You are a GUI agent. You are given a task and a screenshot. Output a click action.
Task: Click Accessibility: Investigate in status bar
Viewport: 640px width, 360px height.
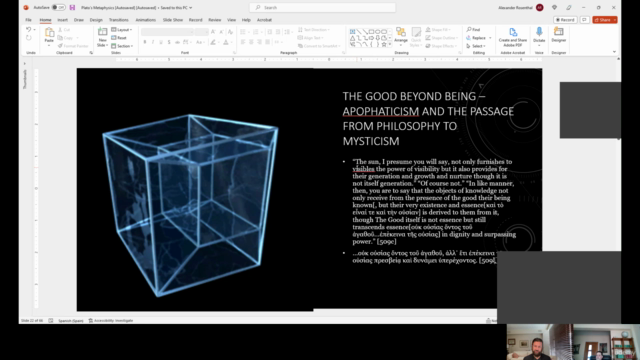[111, 320]
